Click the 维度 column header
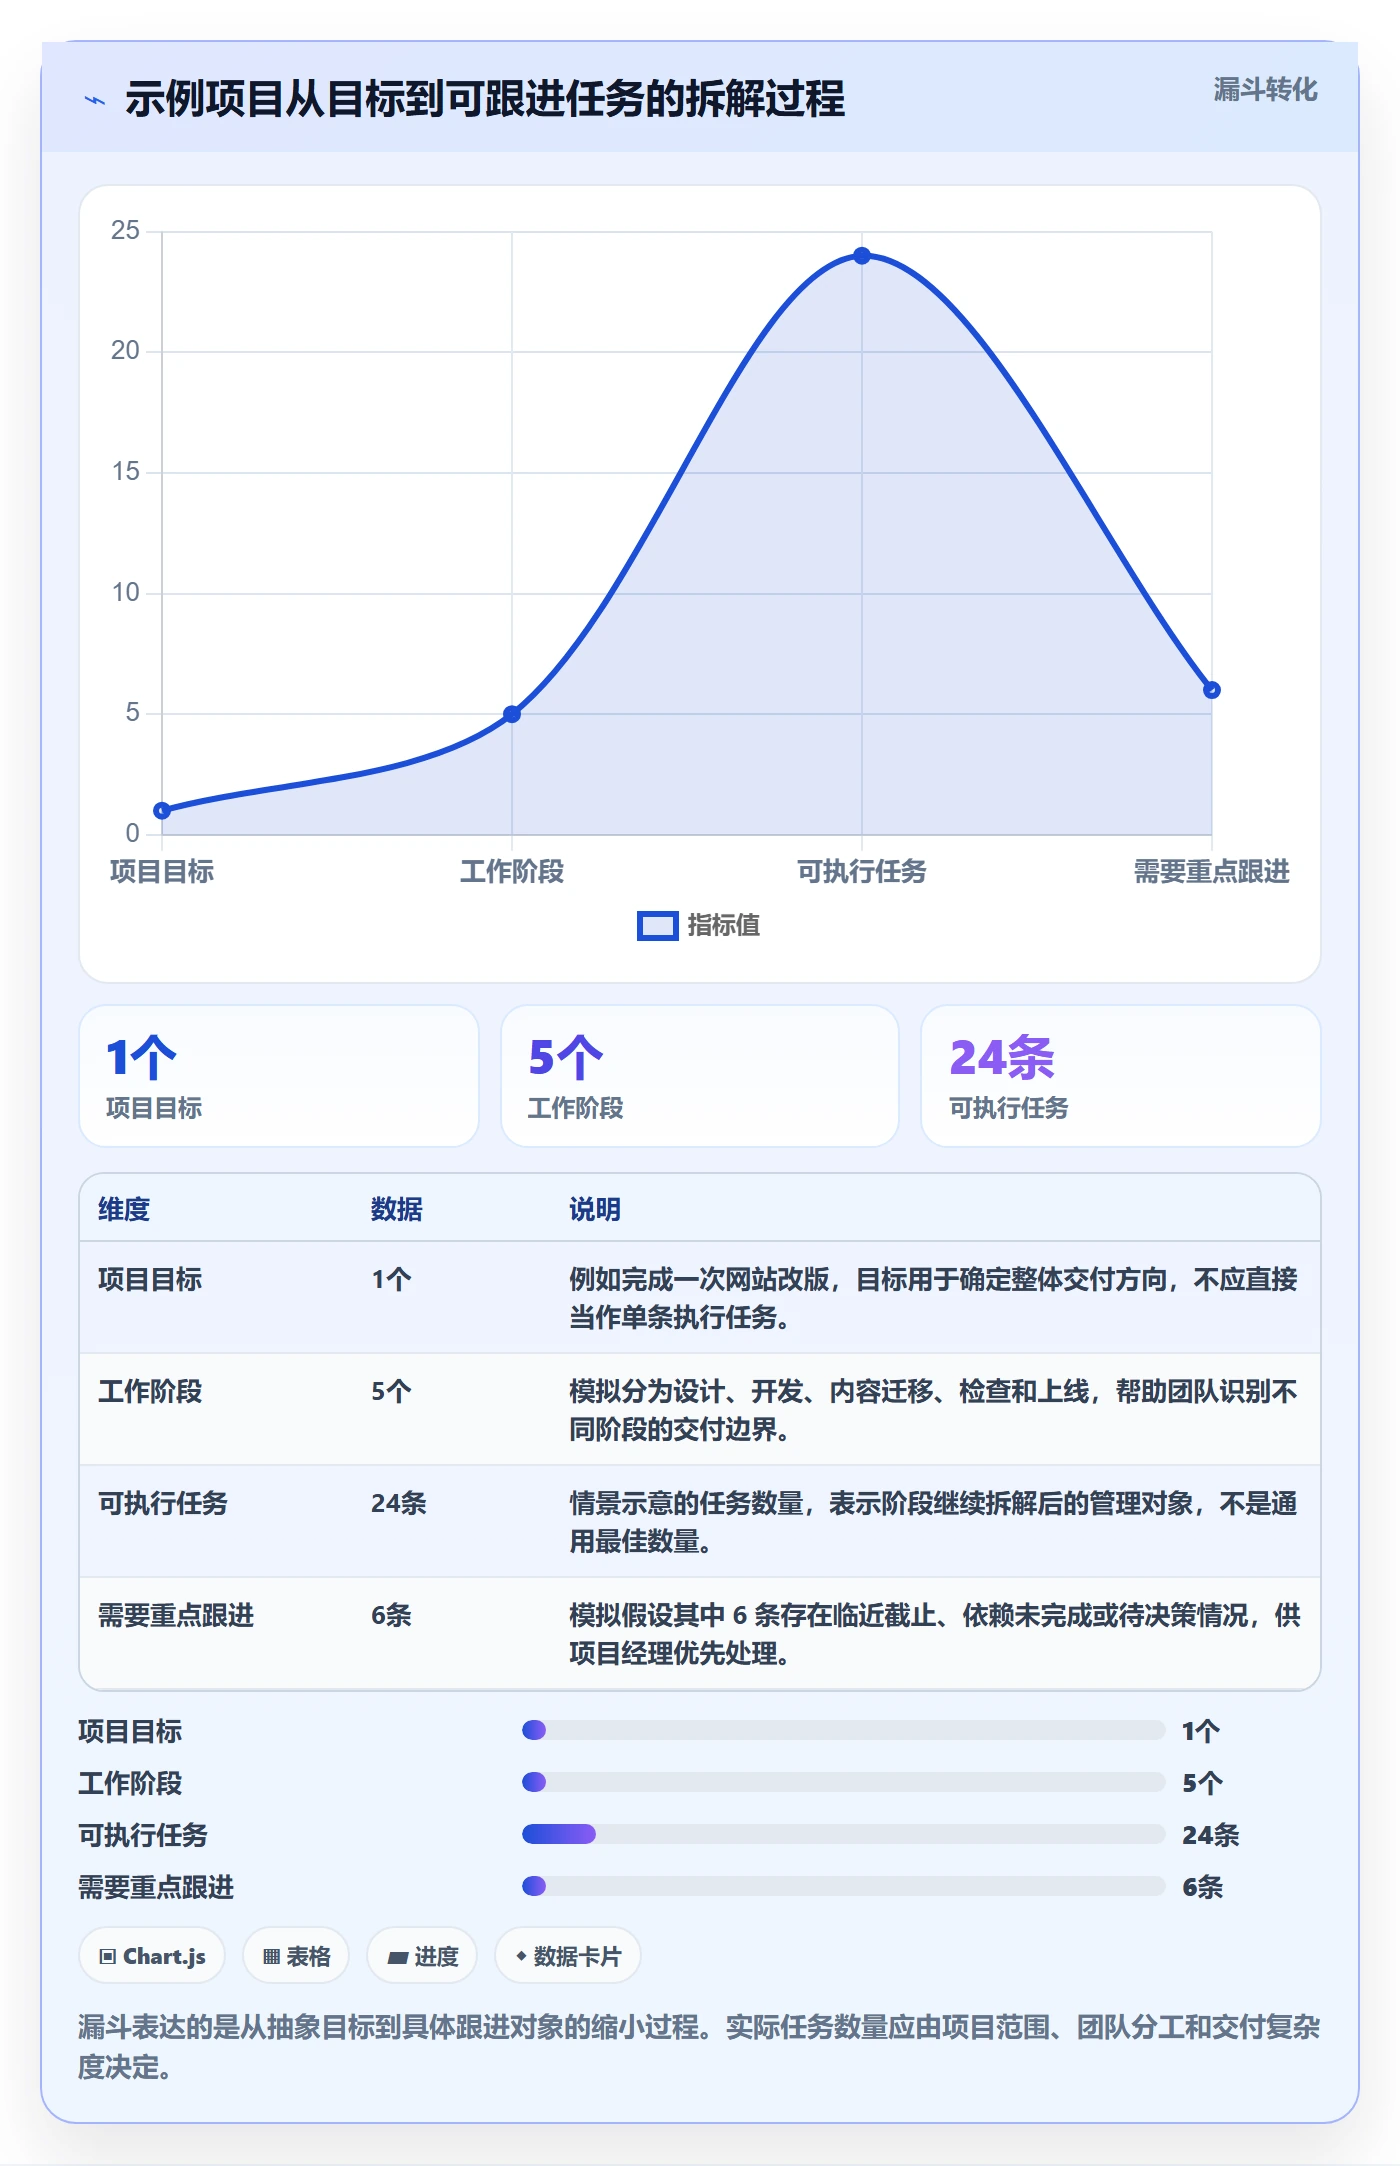This screenshot has width=1400, height=2166. pyautogui.click(x=124, y=1210)
